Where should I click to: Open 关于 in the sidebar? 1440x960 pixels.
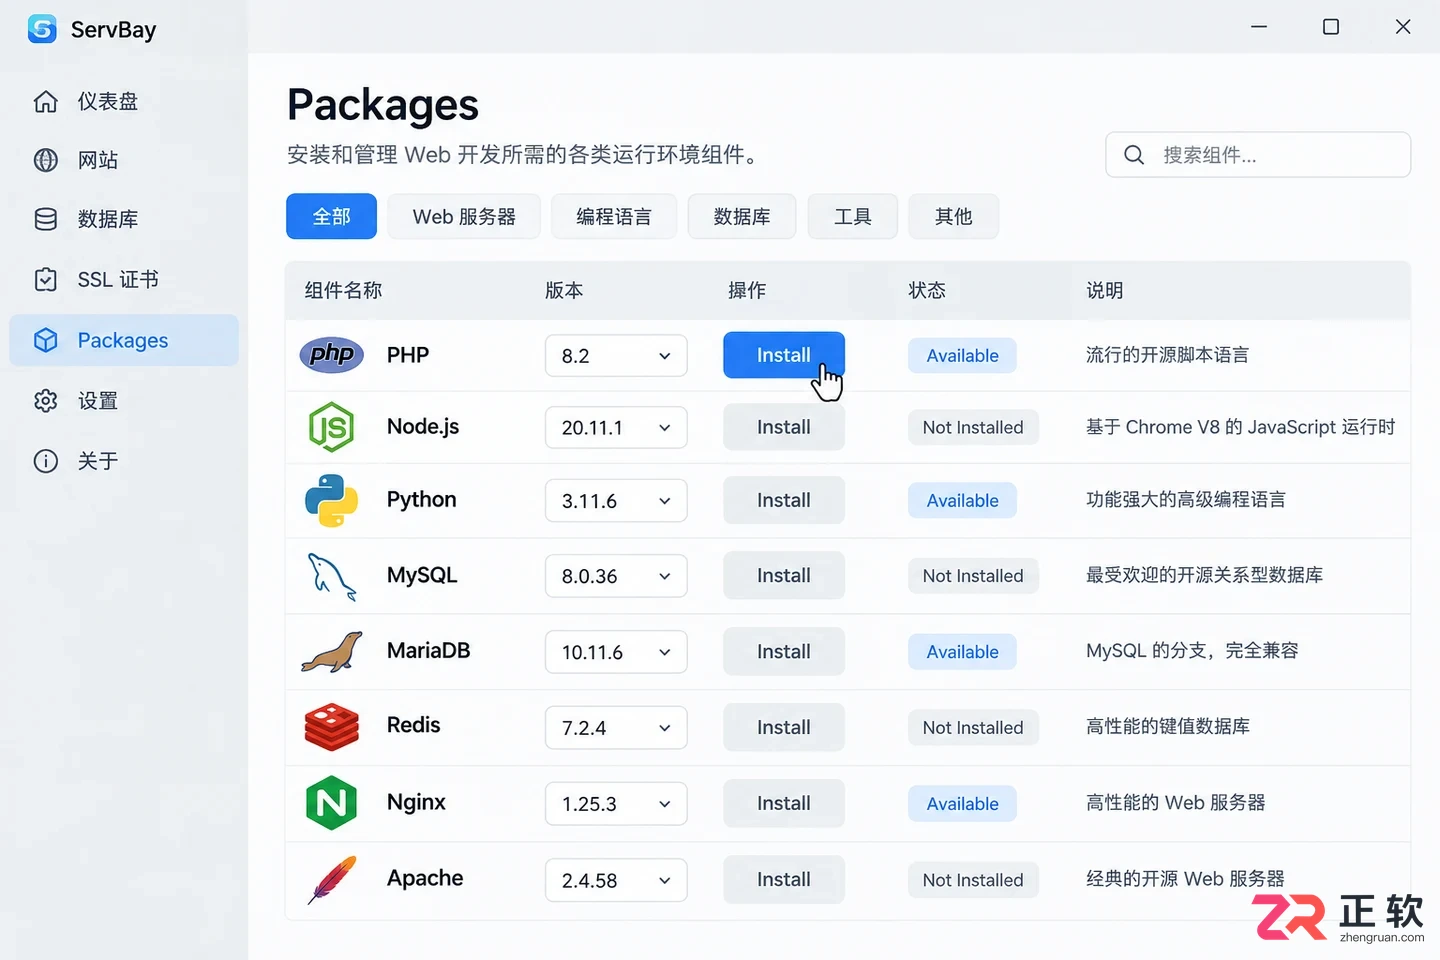[x=124, y=461]
